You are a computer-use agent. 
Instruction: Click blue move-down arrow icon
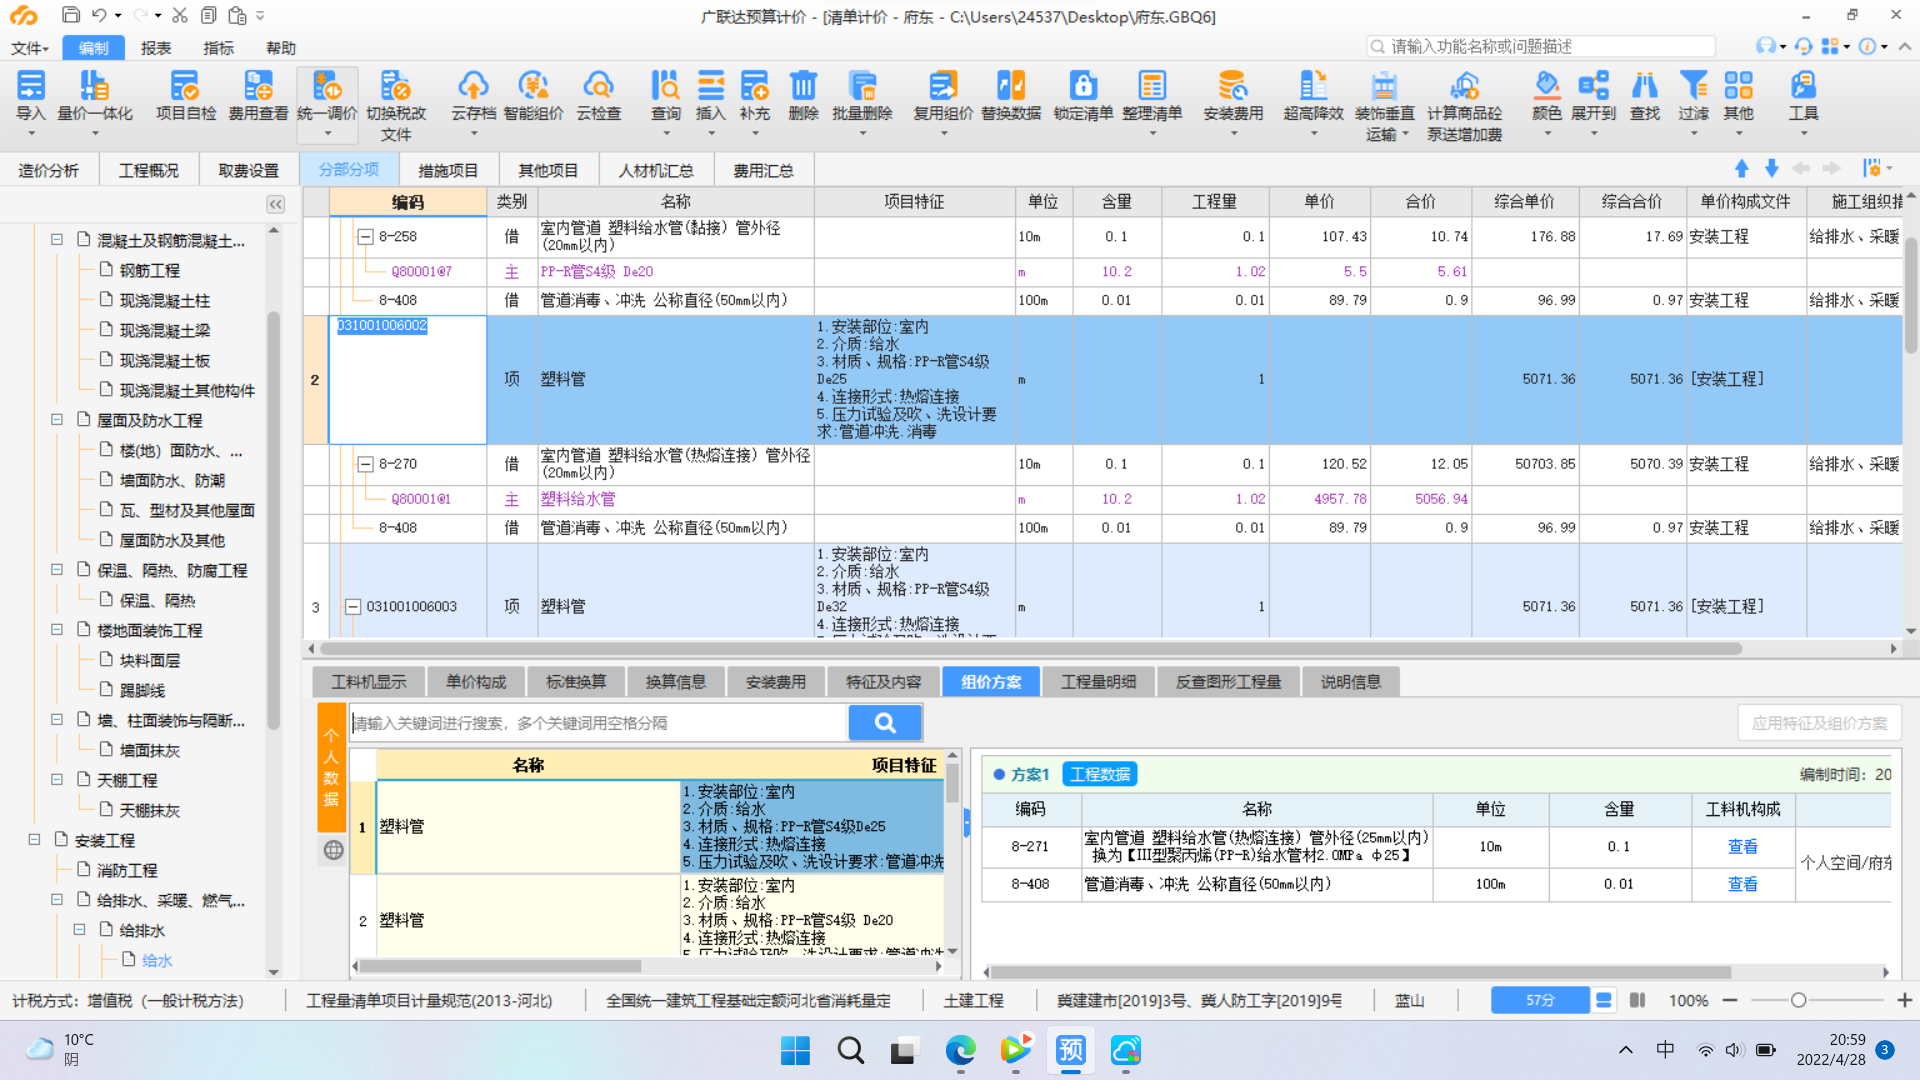point(1771,168)
